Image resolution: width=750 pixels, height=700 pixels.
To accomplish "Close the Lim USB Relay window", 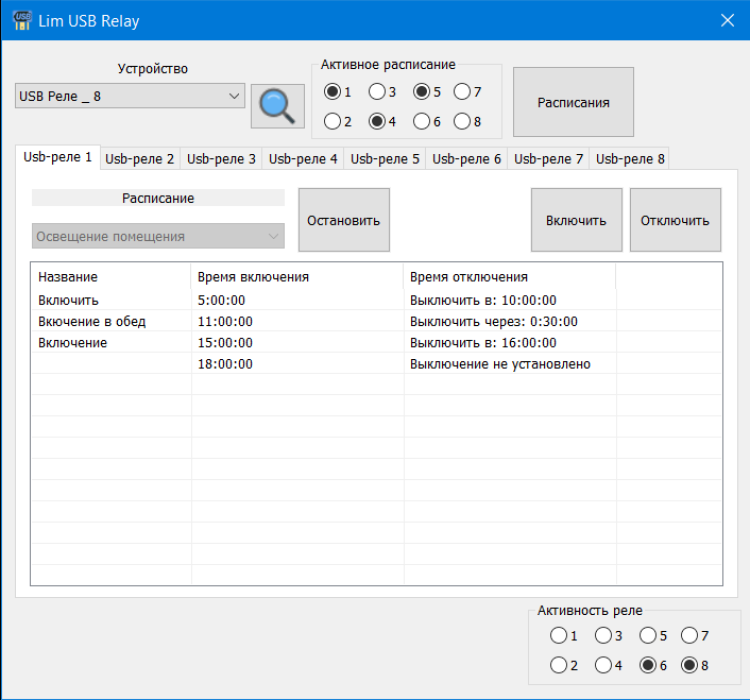I will click(727, 20).
